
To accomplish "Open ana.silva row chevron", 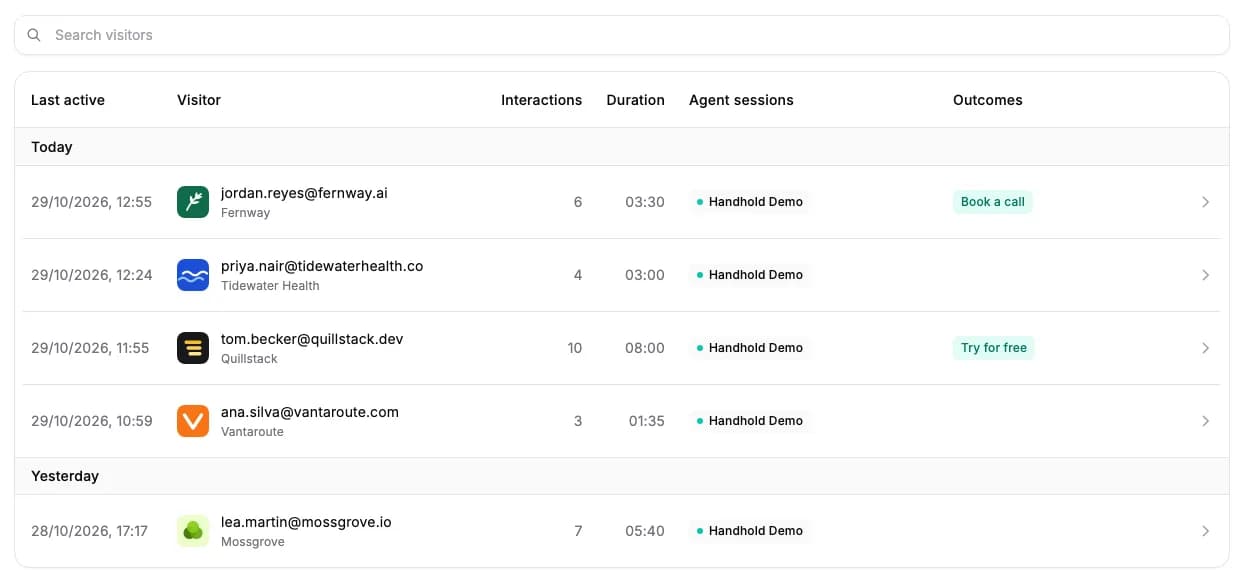I will [x=1205, y=421].
